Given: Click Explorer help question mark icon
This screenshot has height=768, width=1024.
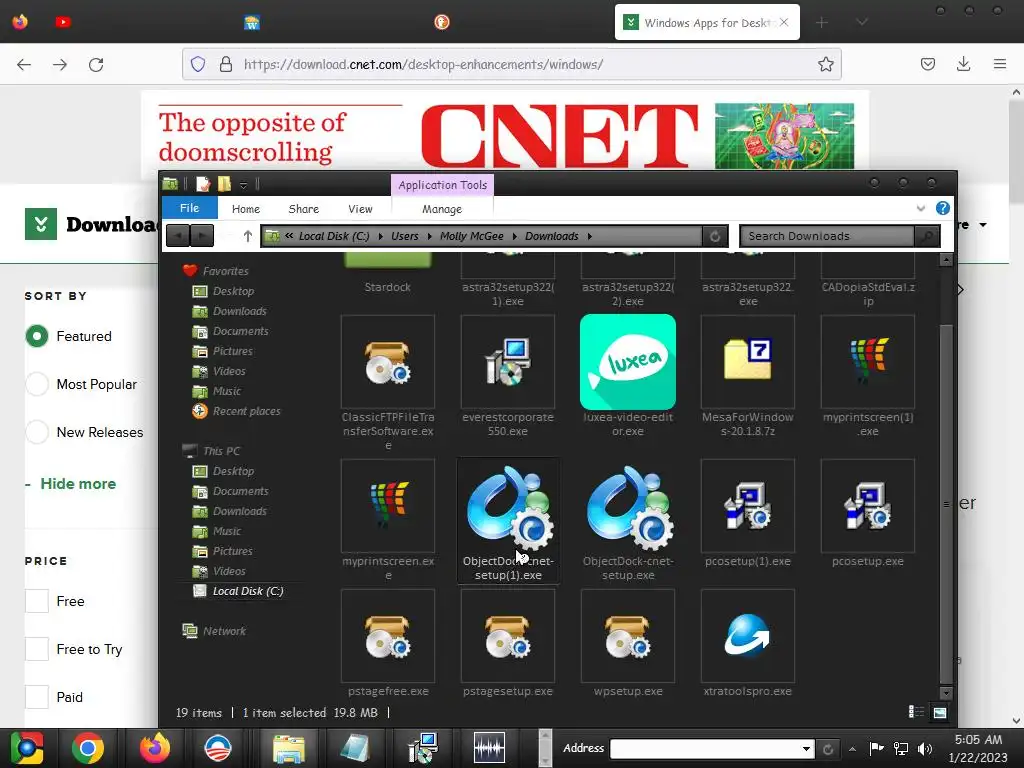Looking at the screenshot, I should (x=942, y=208).
